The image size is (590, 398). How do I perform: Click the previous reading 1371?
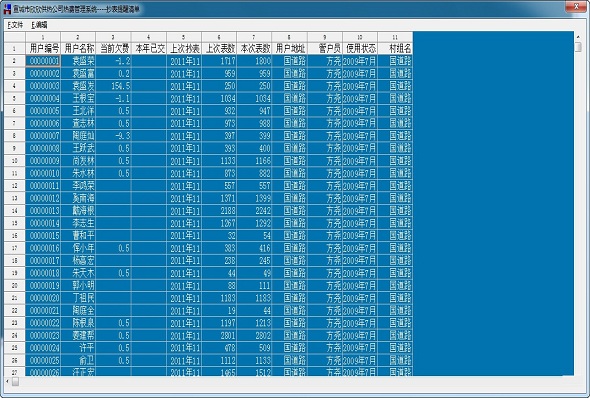pyautogui.click(x=219, y=198)
